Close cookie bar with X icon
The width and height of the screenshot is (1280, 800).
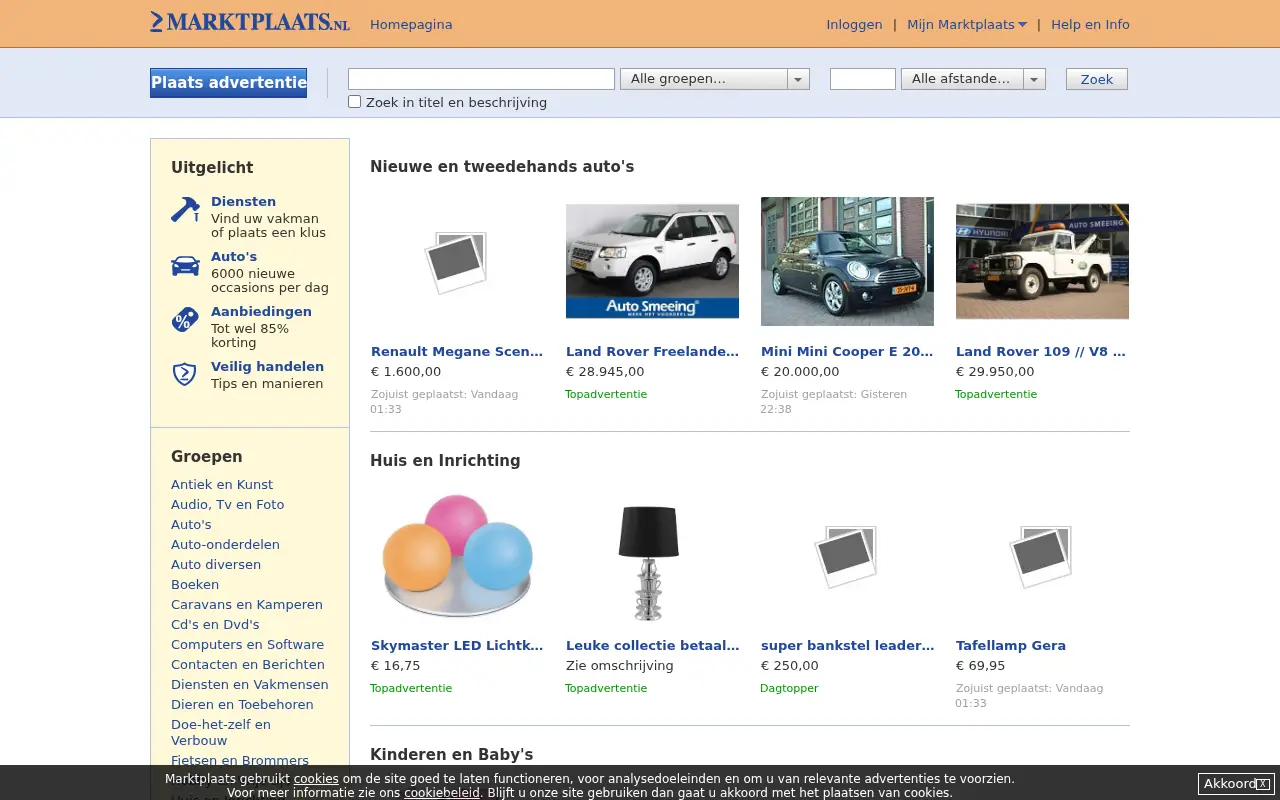1263,784
